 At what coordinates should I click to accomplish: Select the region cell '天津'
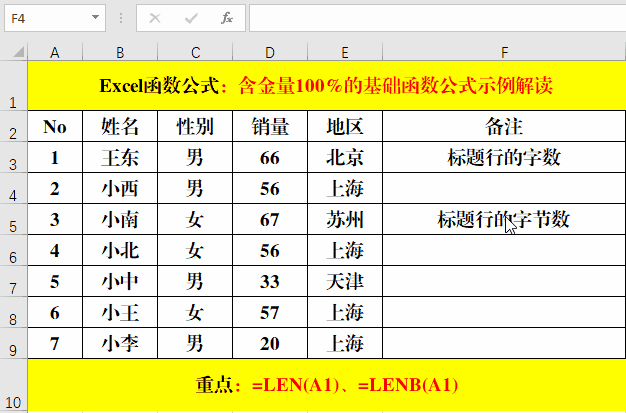pos(345,281)
